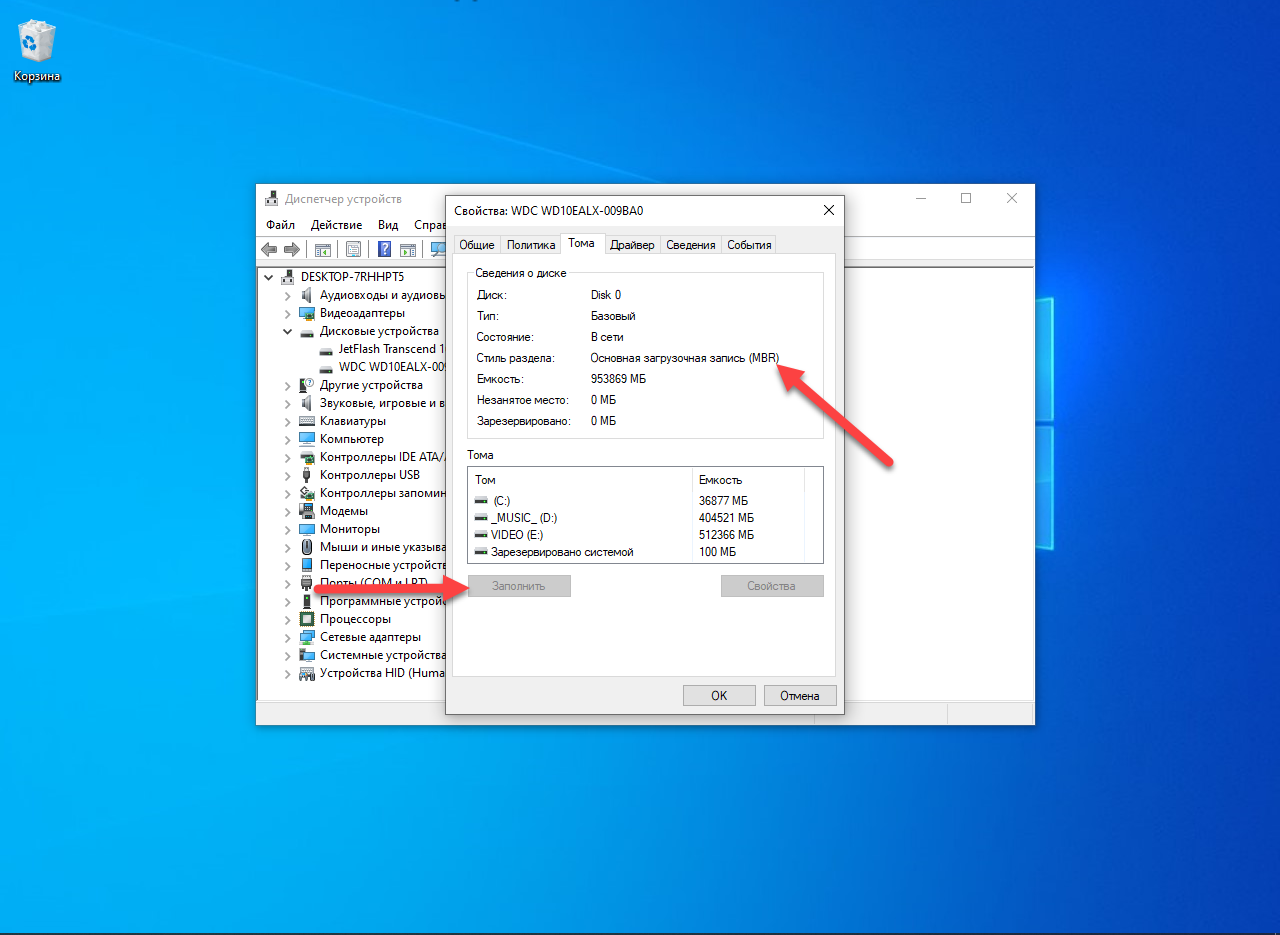This screenshot has height=935, width=1280.
Task: Expand the Звуковые, игровые devices node
Action: pyautogui.click(x=288, y=403)
